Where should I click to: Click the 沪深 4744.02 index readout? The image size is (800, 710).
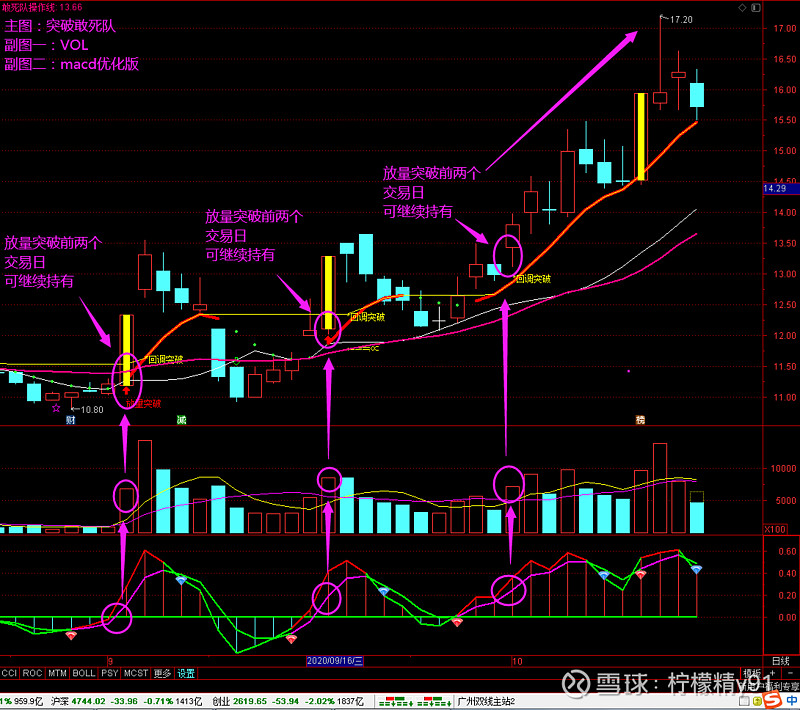[78, 701]
